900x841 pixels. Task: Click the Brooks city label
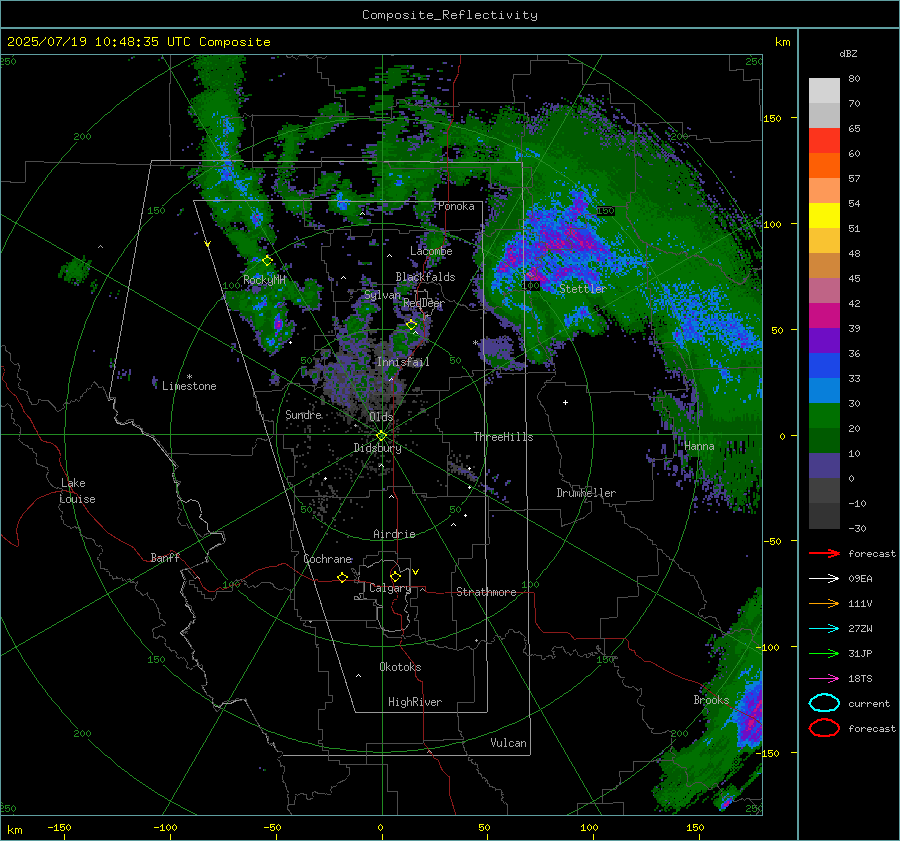point(711,700)
